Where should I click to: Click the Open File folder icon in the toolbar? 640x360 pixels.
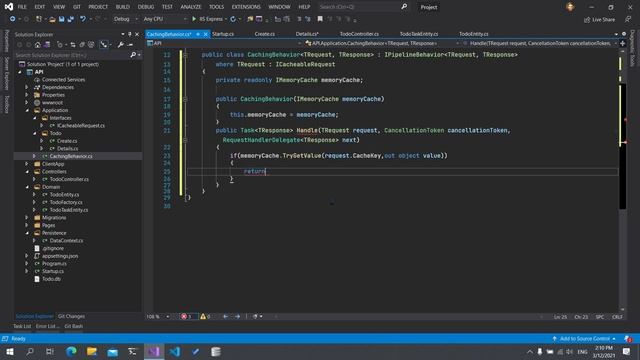[x=52, y=19]
